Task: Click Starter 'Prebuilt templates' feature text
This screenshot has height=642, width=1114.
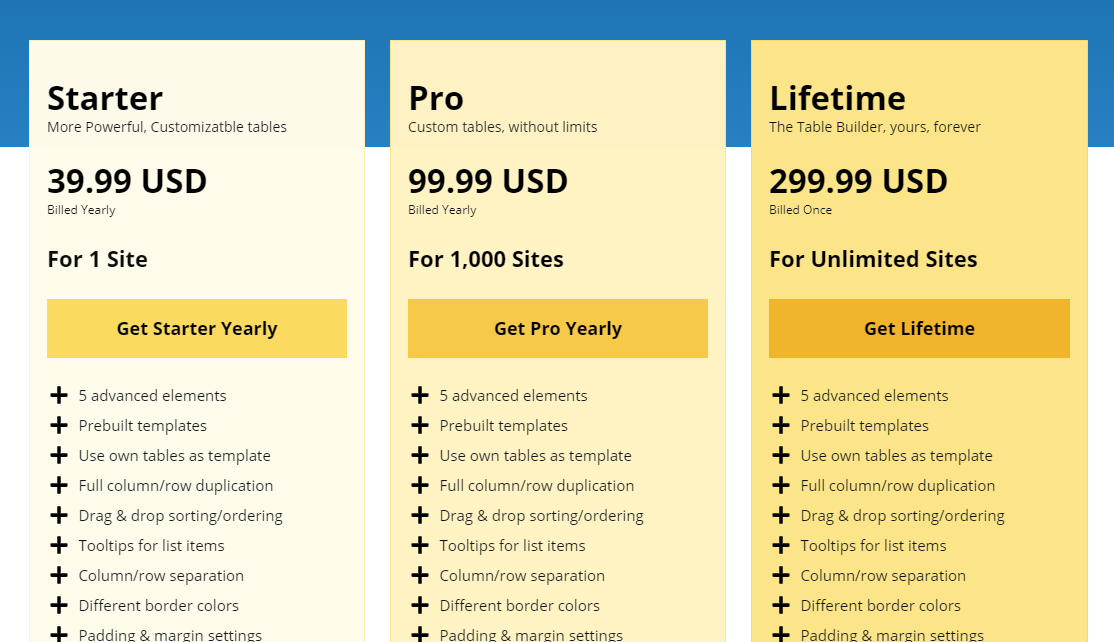Action: coord(143,425)
